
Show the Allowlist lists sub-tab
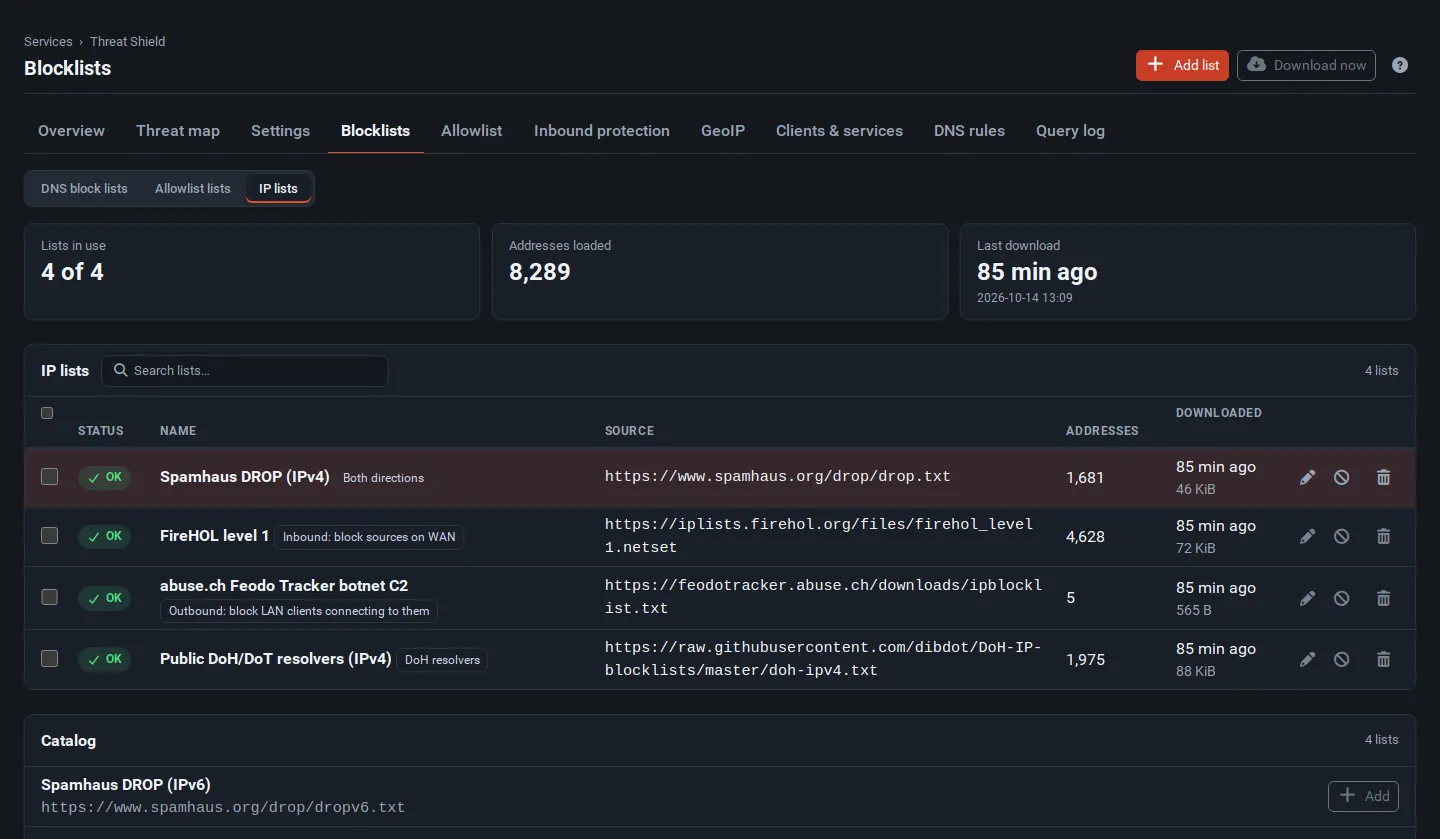click(193, 188)
